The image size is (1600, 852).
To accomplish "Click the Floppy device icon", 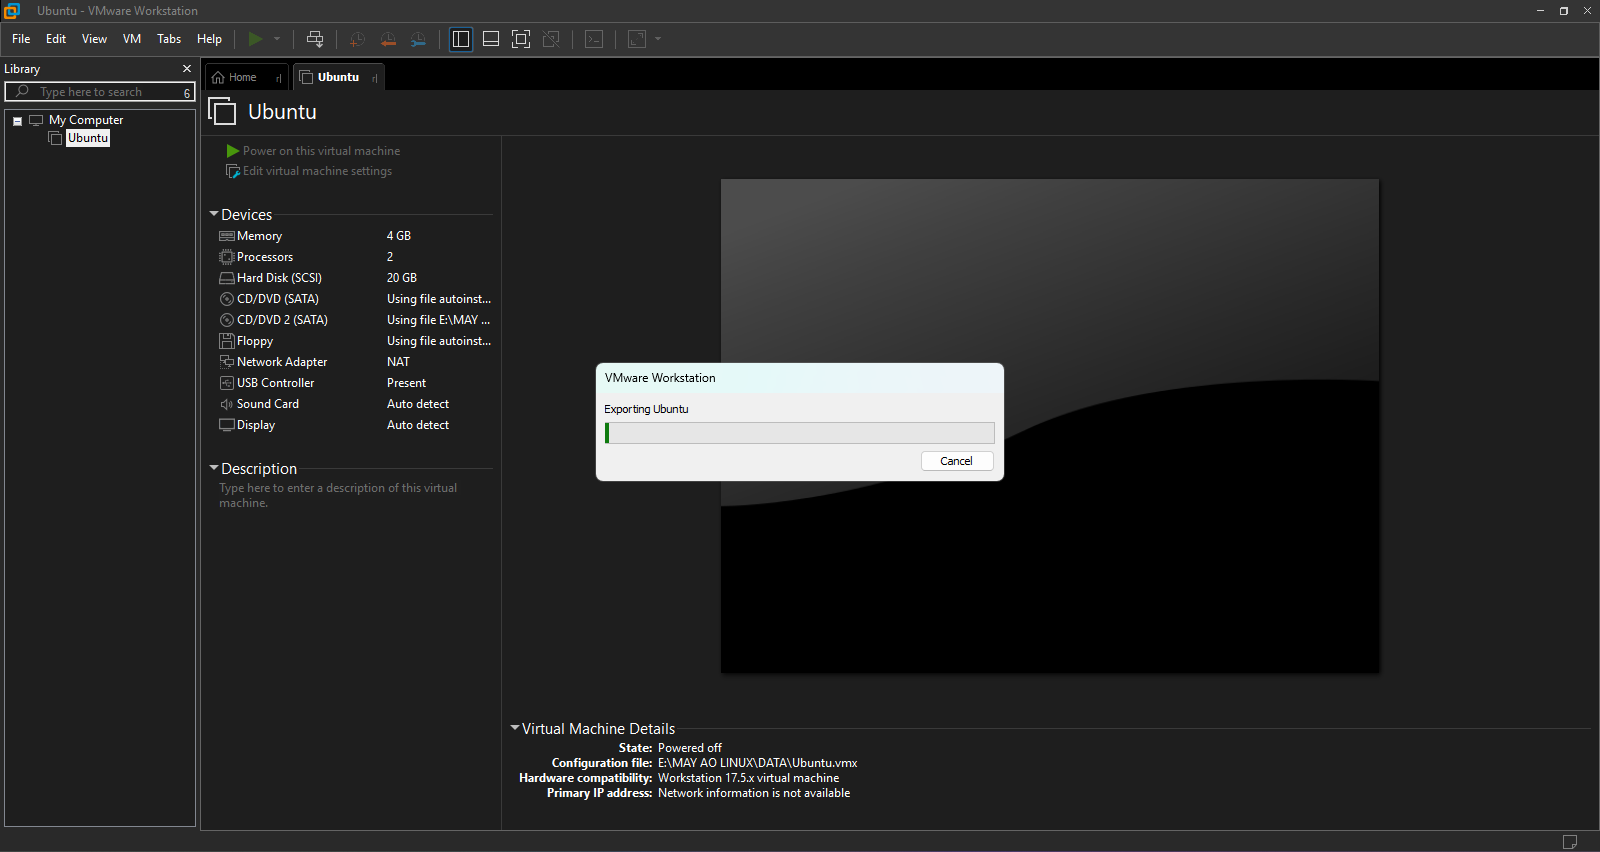I will coord(227,341).
